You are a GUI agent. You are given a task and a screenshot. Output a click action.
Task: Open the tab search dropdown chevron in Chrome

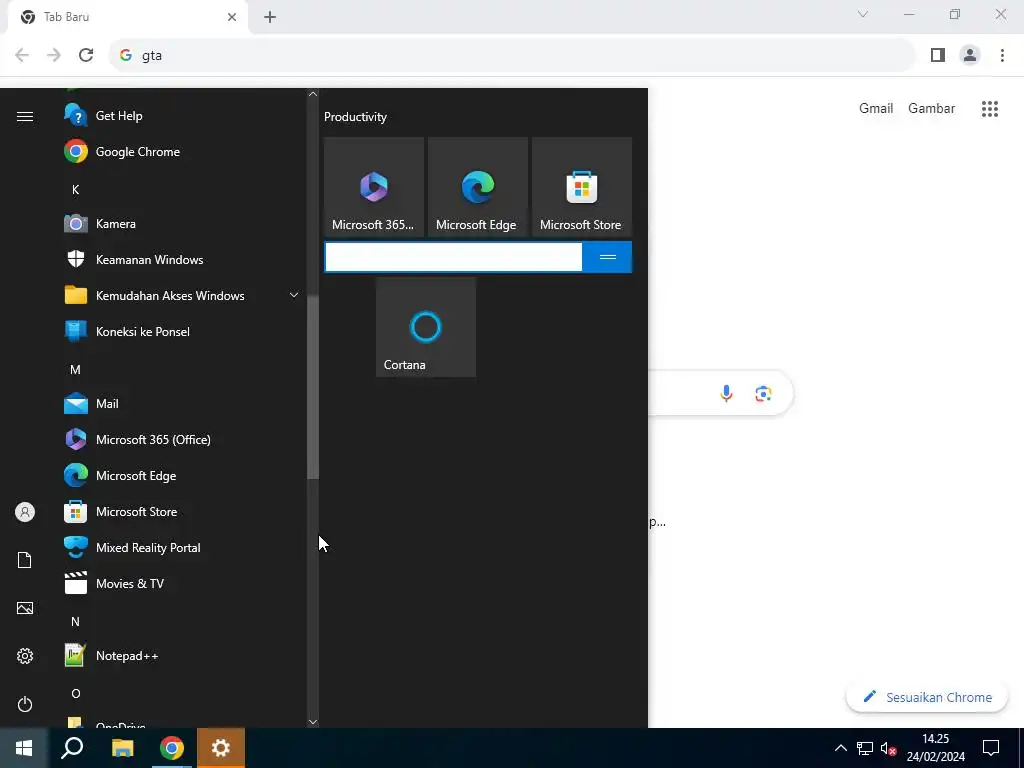pos(863,14)
